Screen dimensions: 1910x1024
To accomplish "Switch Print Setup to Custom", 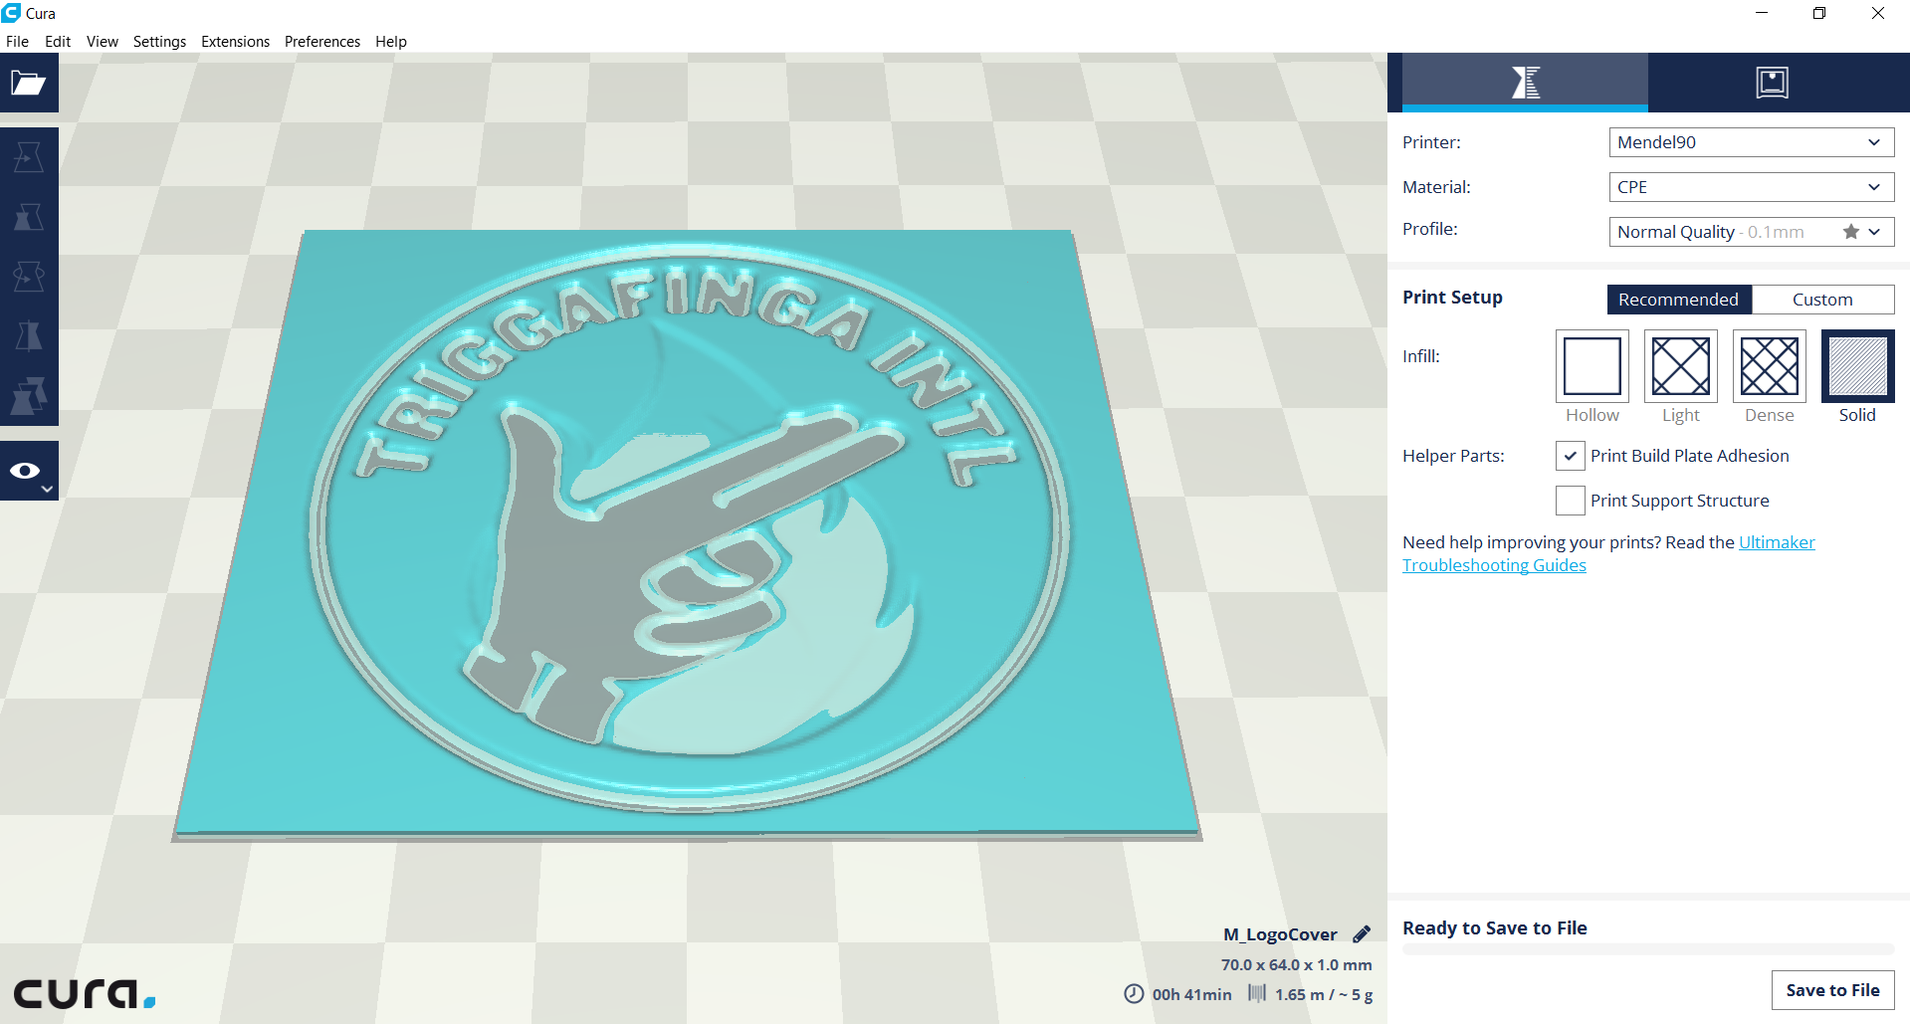I will [1822, 299].
